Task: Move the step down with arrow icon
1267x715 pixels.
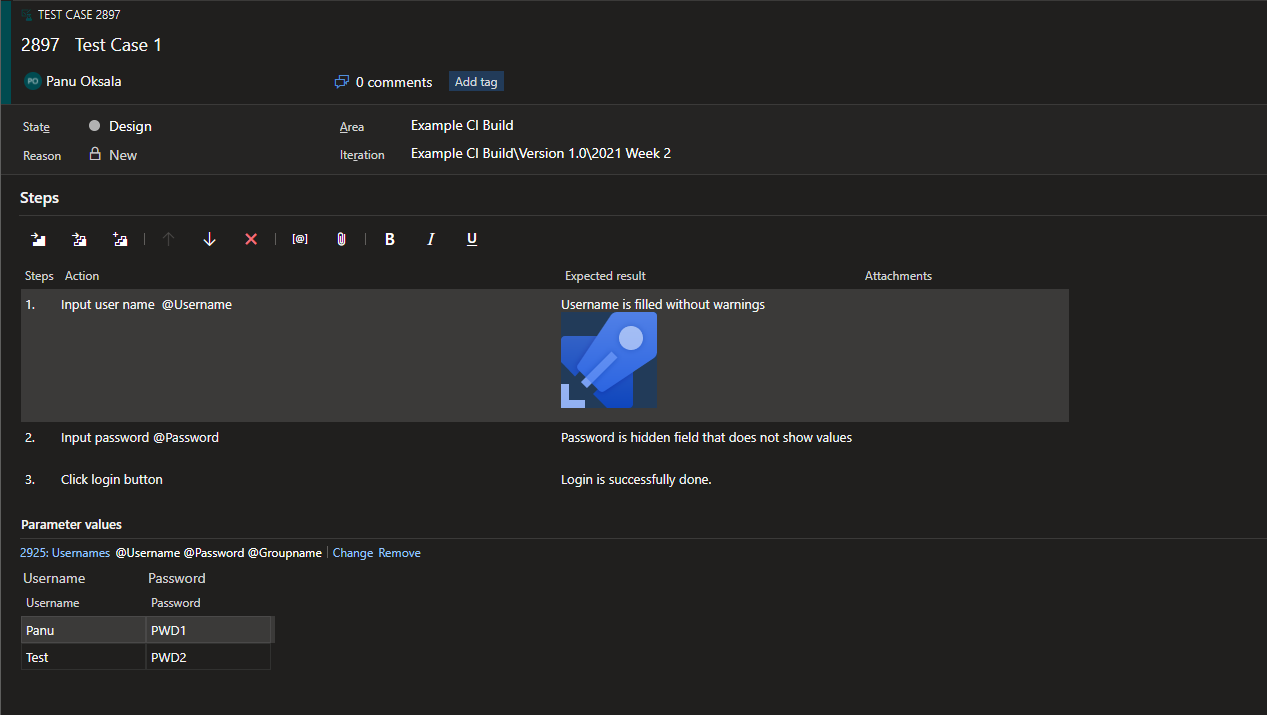Action: click(x=209, y=239)
